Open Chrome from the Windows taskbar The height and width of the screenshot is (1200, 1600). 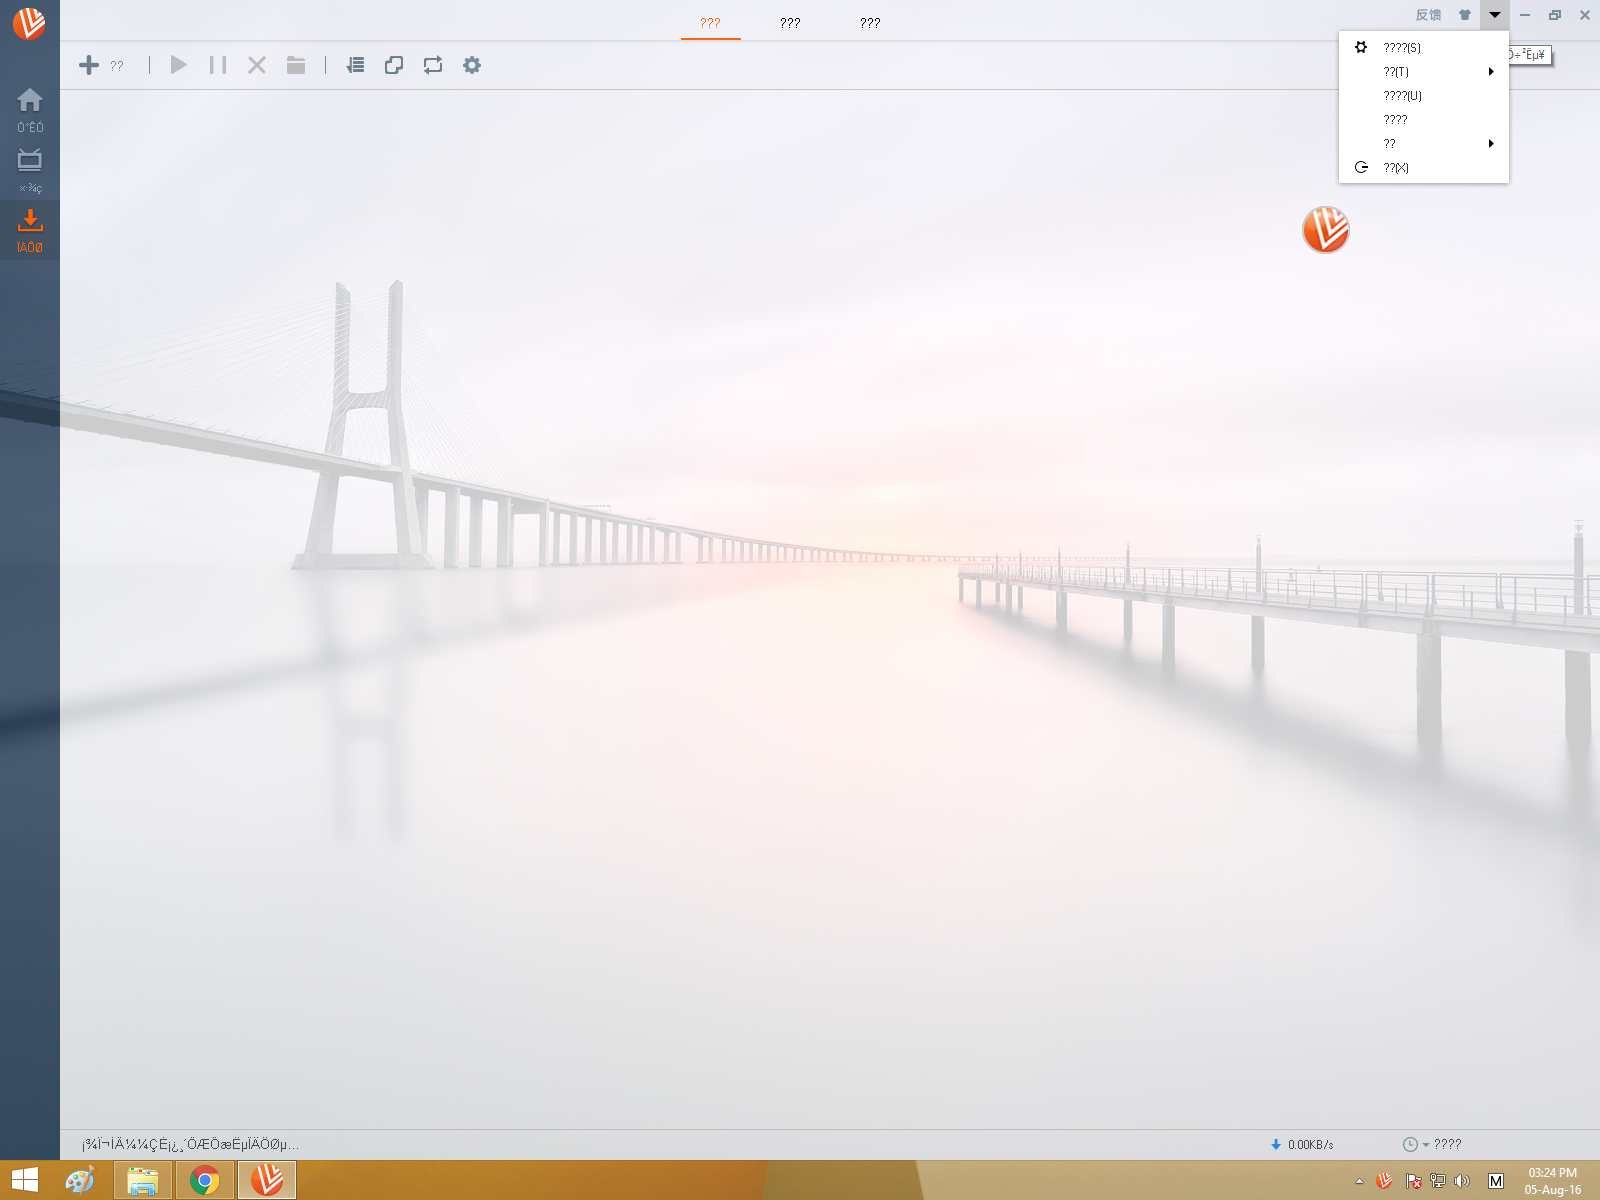coord(205,1180)
